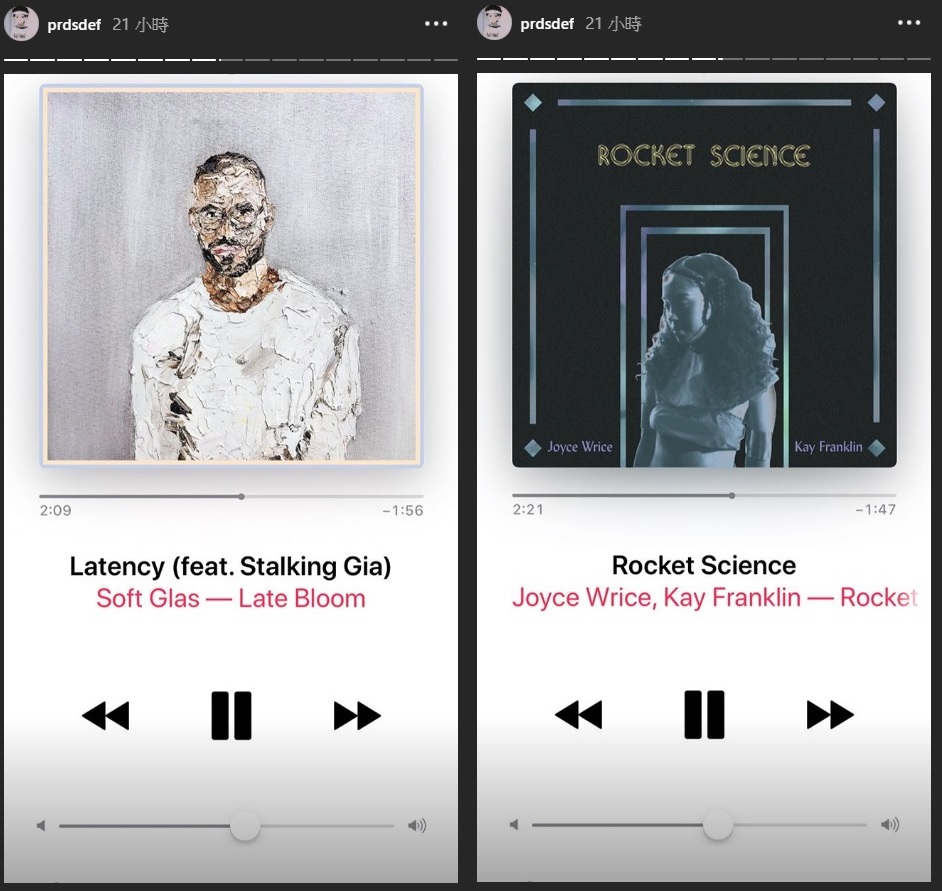
Task: Click the right story's prdsdef profile avatar
Action: coord(494,23)
